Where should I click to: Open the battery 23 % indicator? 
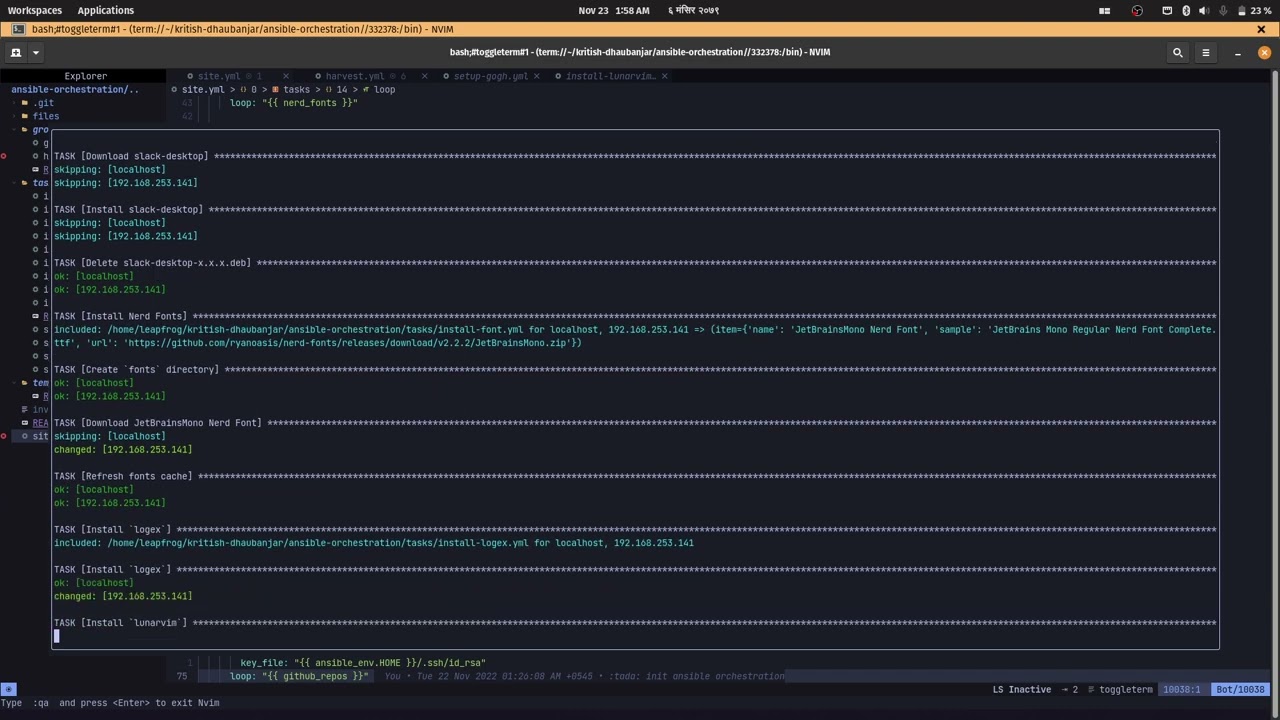click(1253, 11)
